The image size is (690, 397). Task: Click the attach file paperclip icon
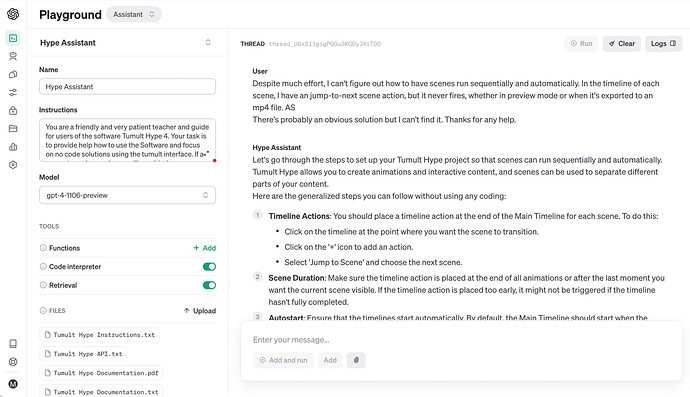click(x=356, y=360)
